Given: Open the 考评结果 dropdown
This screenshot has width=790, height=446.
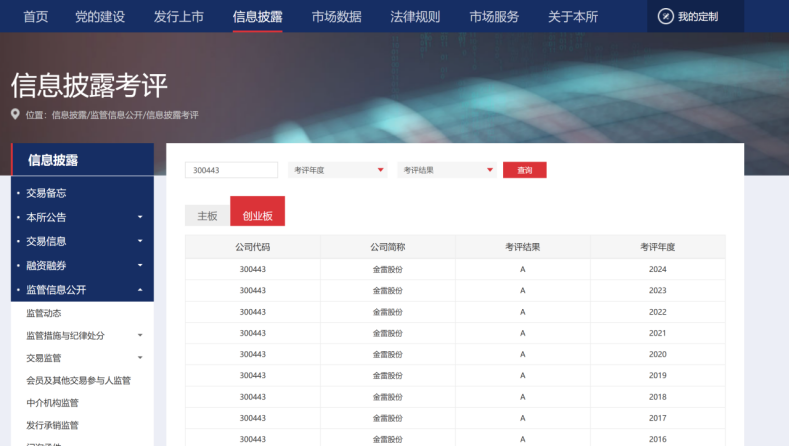Looking at the screenshot, I should 447,170.
